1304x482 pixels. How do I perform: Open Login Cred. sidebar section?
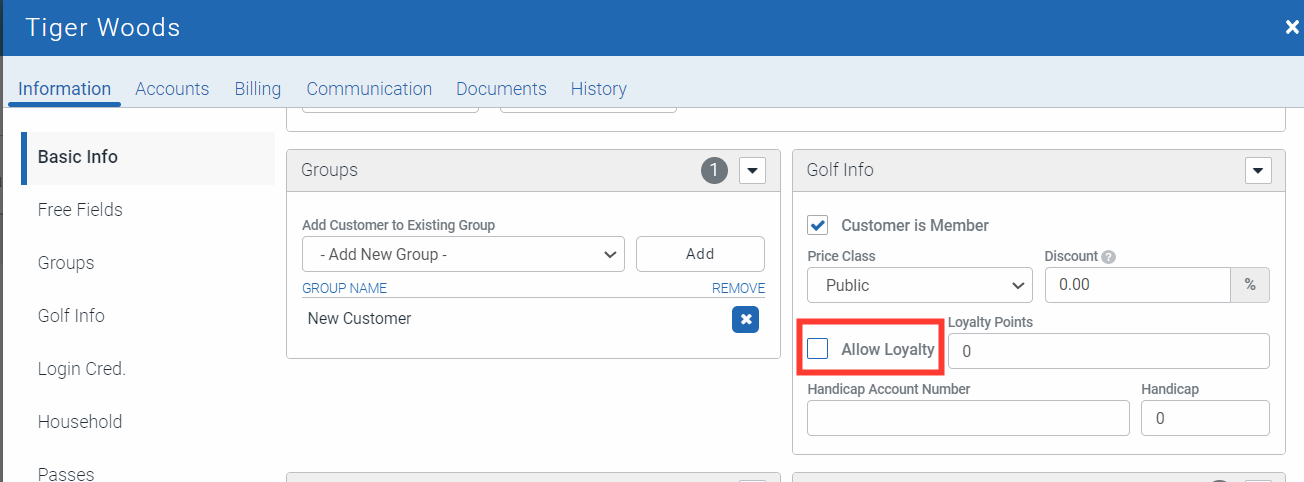(81, 368)
